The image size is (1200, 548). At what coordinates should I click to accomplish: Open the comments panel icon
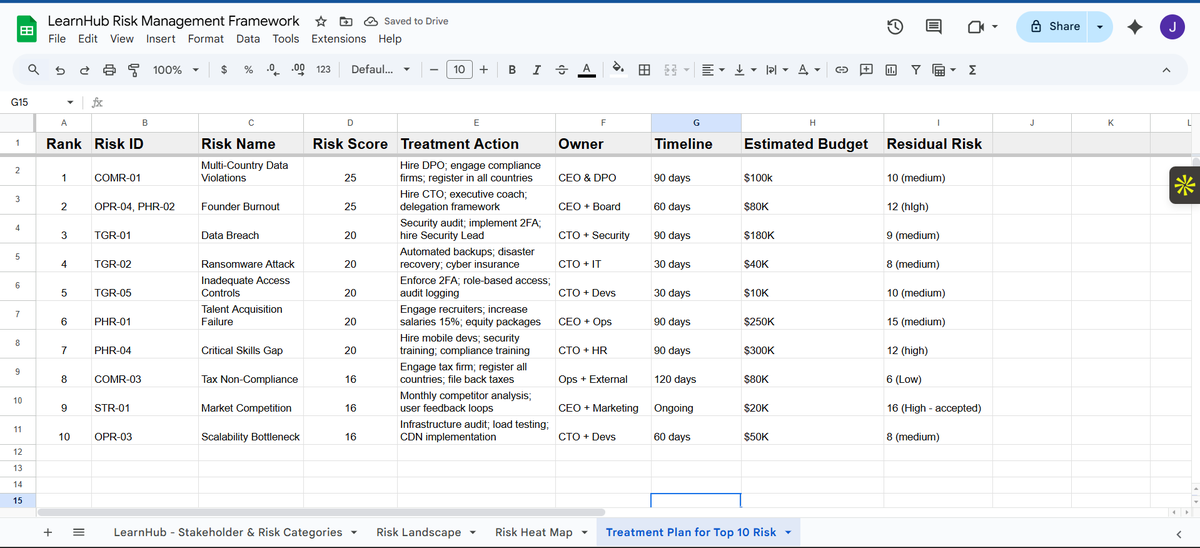[x=934, y=27]
